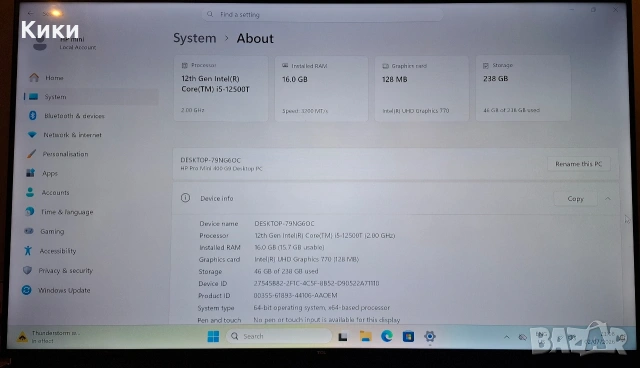Open the Thunderstorm weather widget
The width and height of the screenshot is (640, 368).
point(48,337)
